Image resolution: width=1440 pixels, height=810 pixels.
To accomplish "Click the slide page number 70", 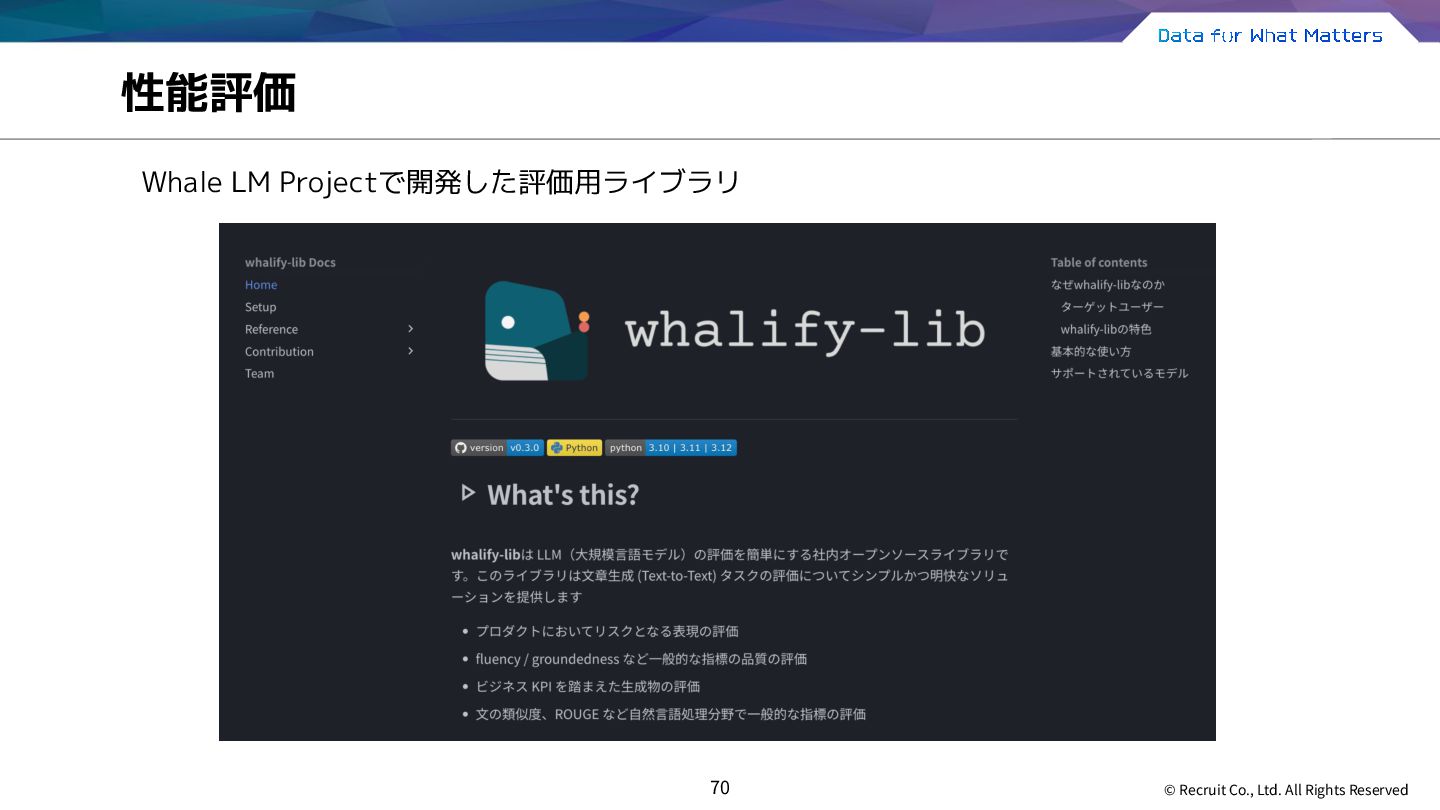I will coord(720,788).
